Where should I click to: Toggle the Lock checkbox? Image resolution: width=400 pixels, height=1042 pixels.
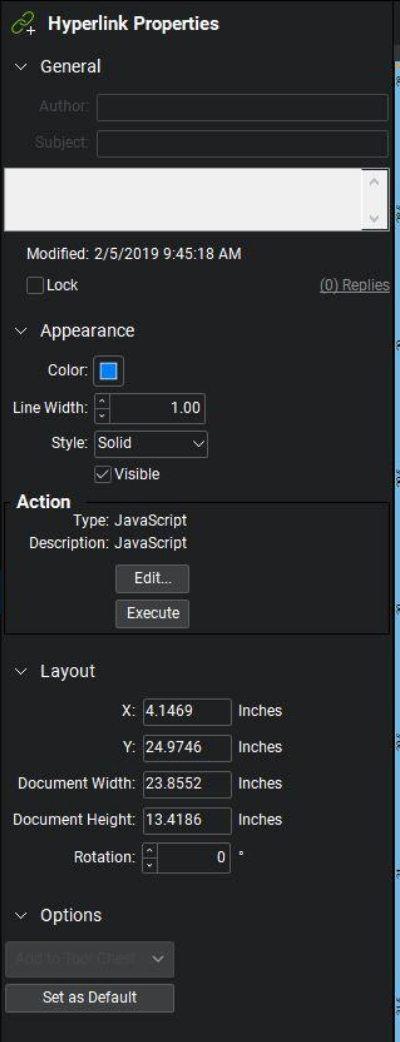click(x=35, y=286)
